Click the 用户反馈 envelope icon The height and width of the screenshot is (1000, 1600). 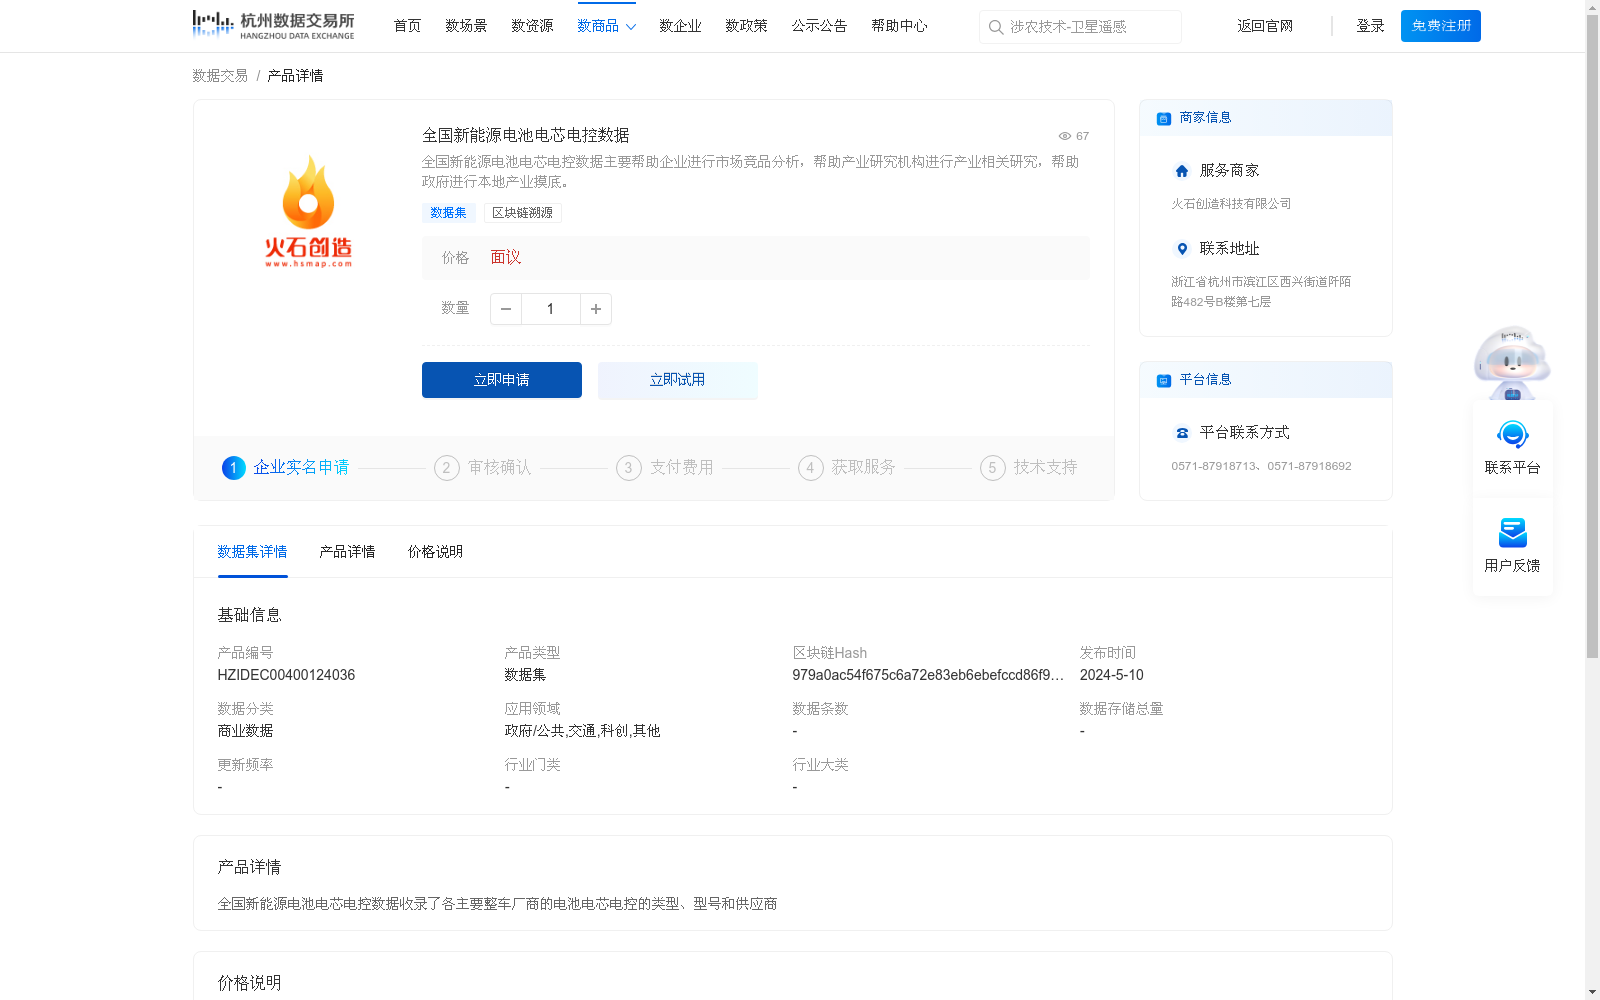click(x=1512, y=532)
